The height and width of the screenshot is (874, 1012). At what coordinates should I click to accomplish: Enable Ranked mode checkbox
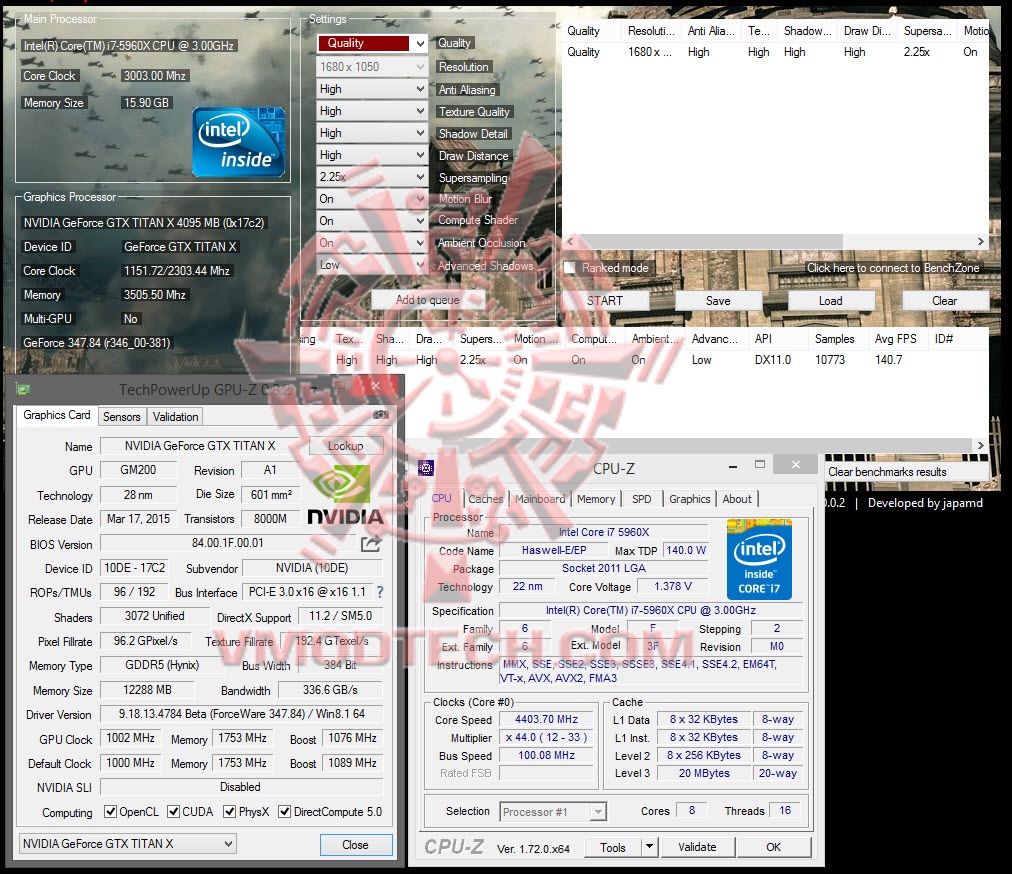pyautogui.click(x=571, y=268)
